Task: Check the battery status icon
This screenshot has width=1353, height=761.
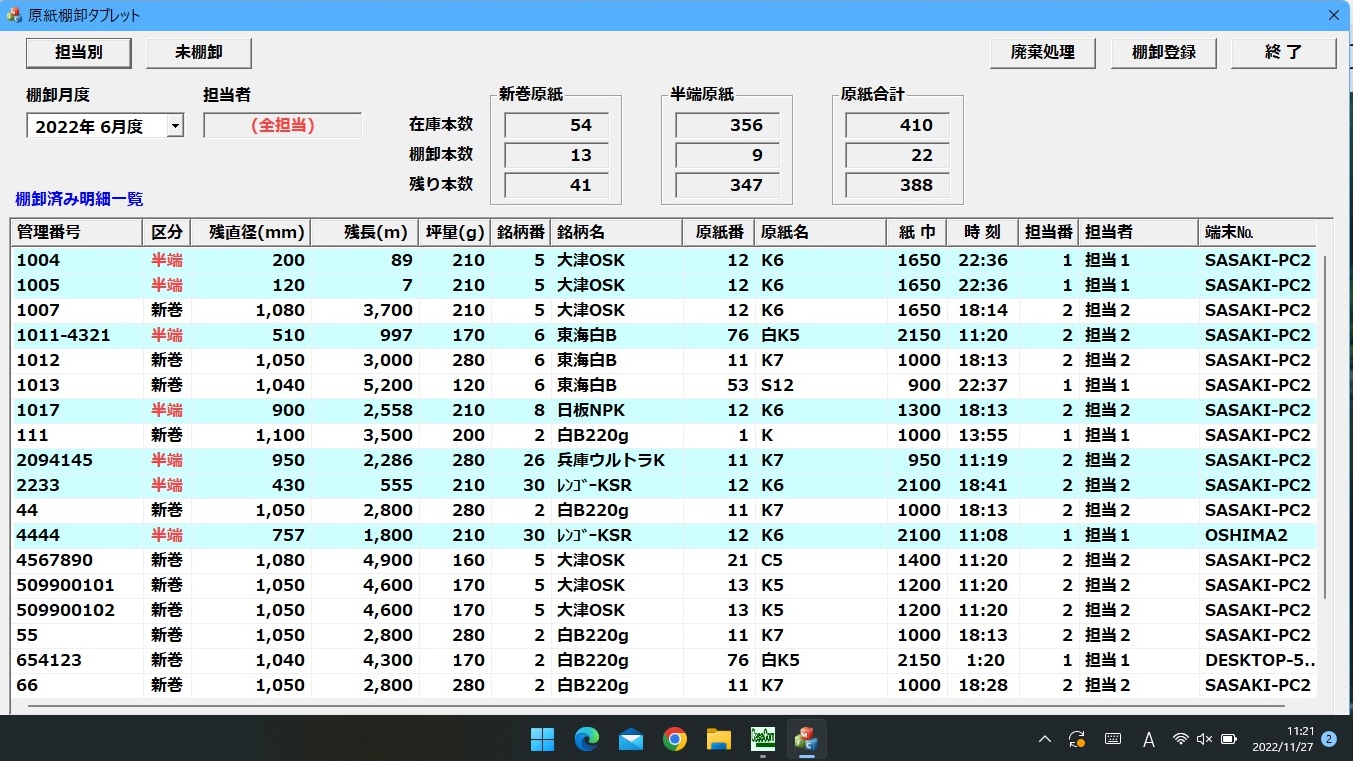Action: tap(1230, 739)
